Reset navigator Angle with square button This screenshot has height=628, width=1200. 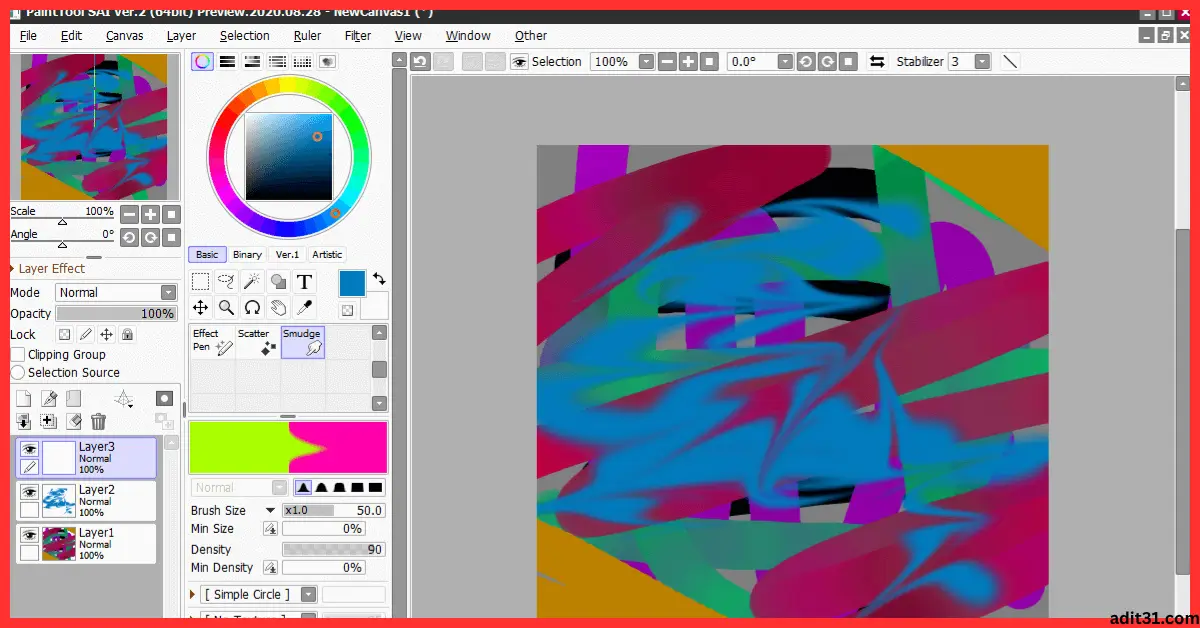171,237
